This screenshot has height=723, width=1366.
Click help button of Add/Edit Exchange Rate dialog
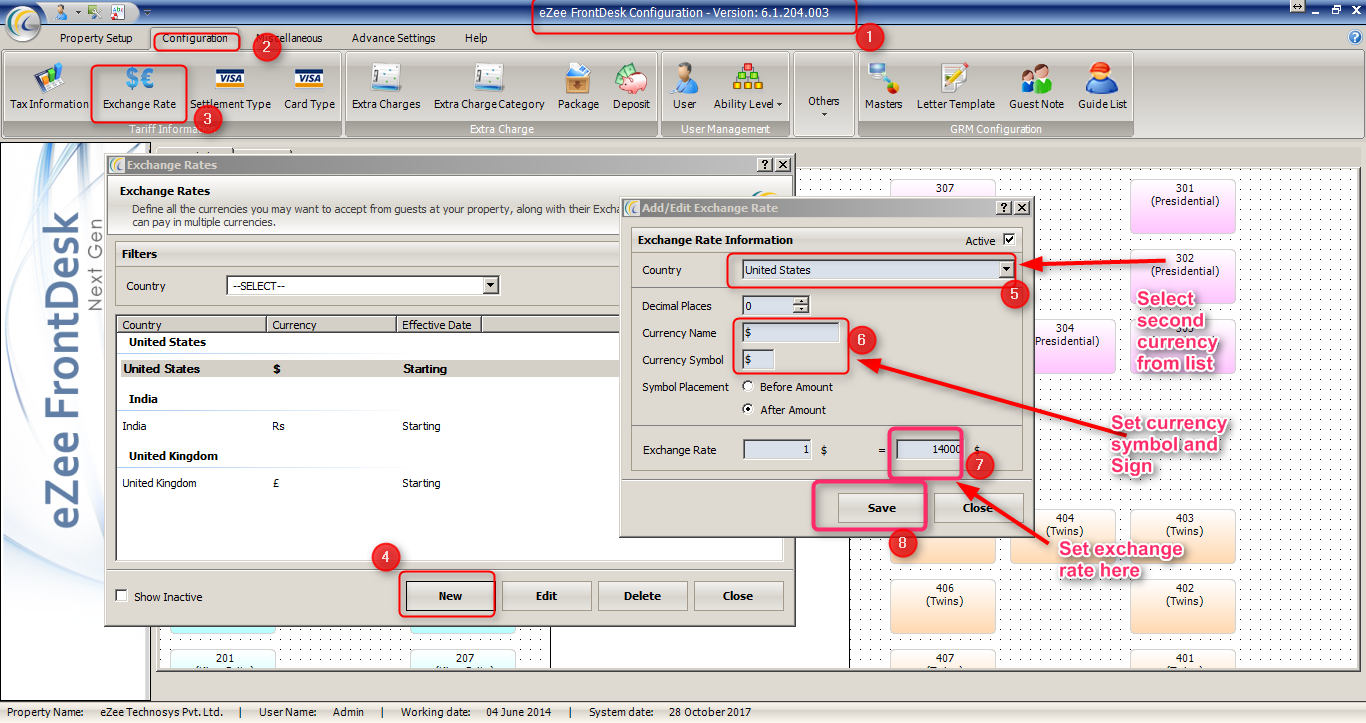(1005, 208)
